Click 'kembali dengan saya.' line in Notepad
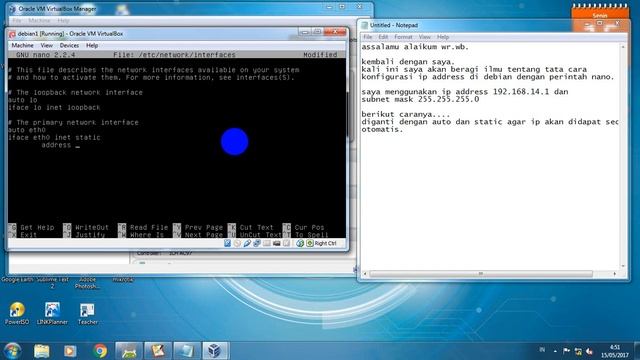 [408, 62]
